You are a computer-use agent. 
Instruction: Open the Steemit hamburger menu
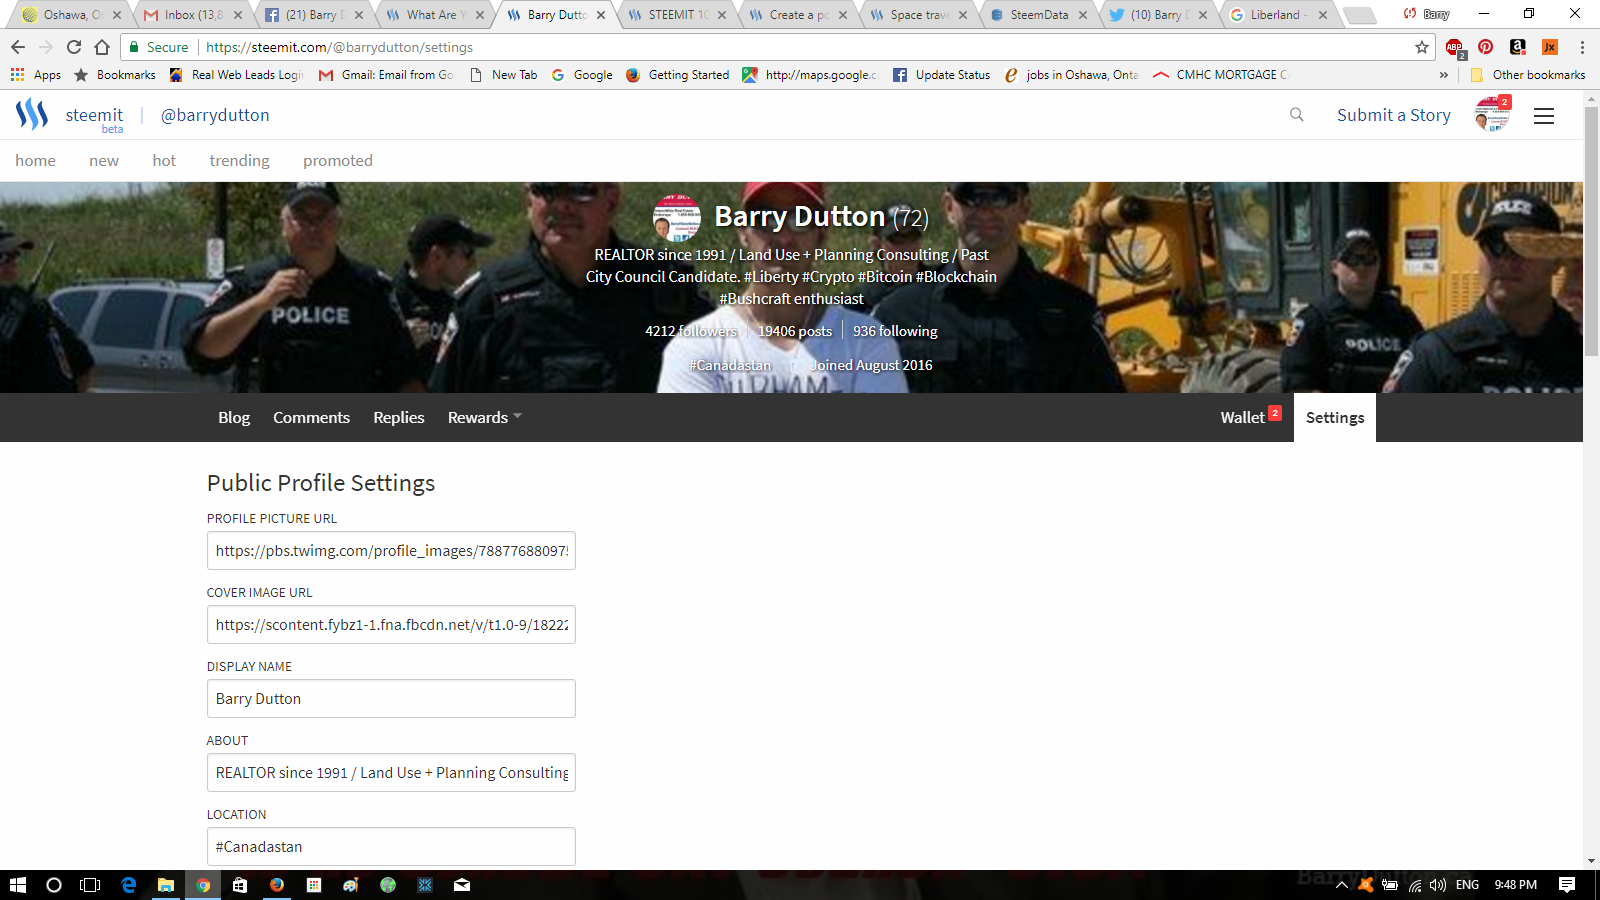click(1544, 116)
